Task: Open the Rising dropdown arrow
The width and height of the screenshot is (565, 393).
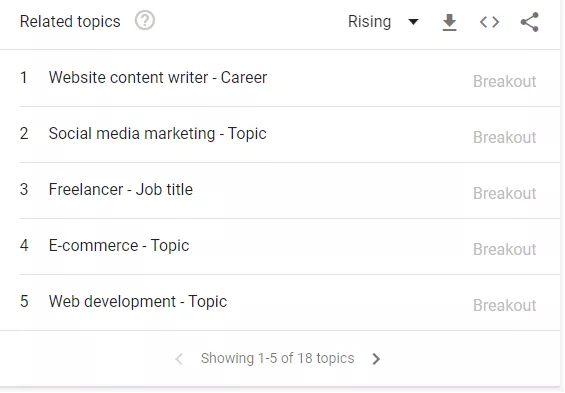Action: pos(413,22)
